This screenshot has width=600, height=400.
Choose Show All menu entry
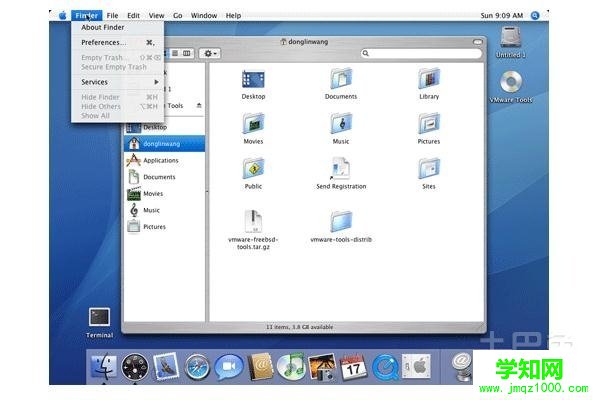pyautogui.click(x=117, y=116)
